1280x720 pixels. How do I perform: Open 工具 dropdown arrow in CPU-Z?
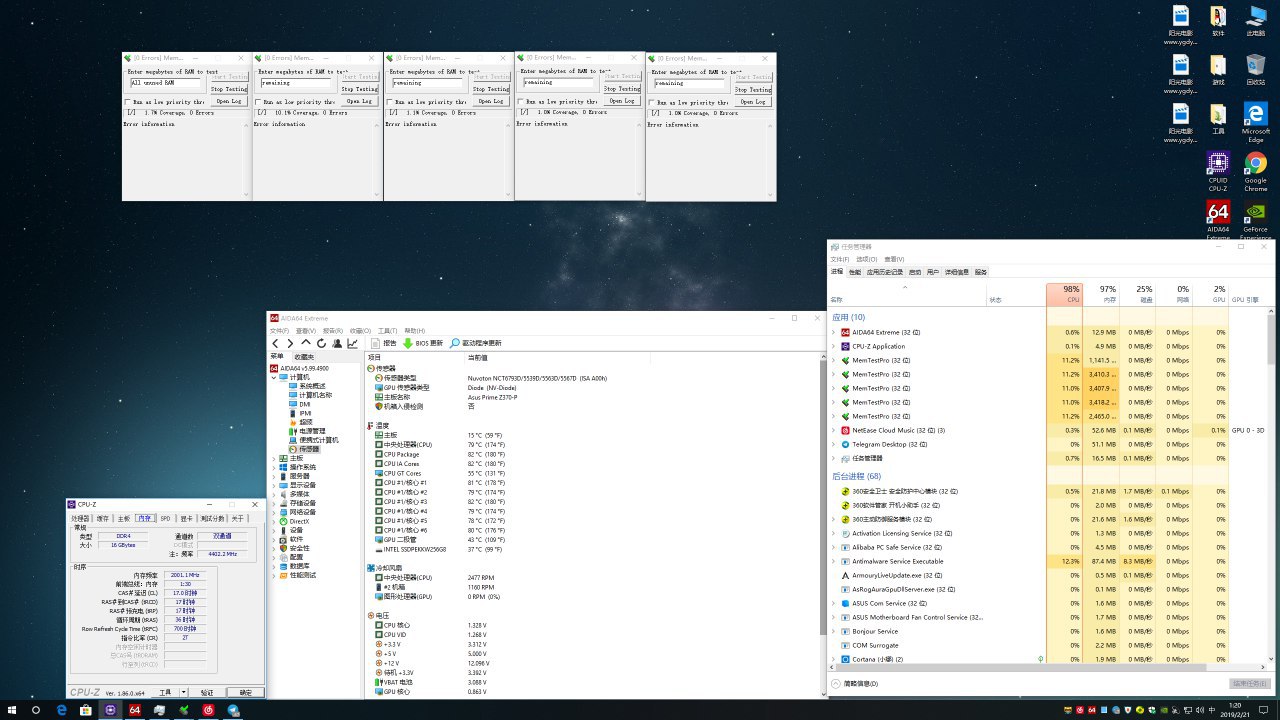coord(183,692)
